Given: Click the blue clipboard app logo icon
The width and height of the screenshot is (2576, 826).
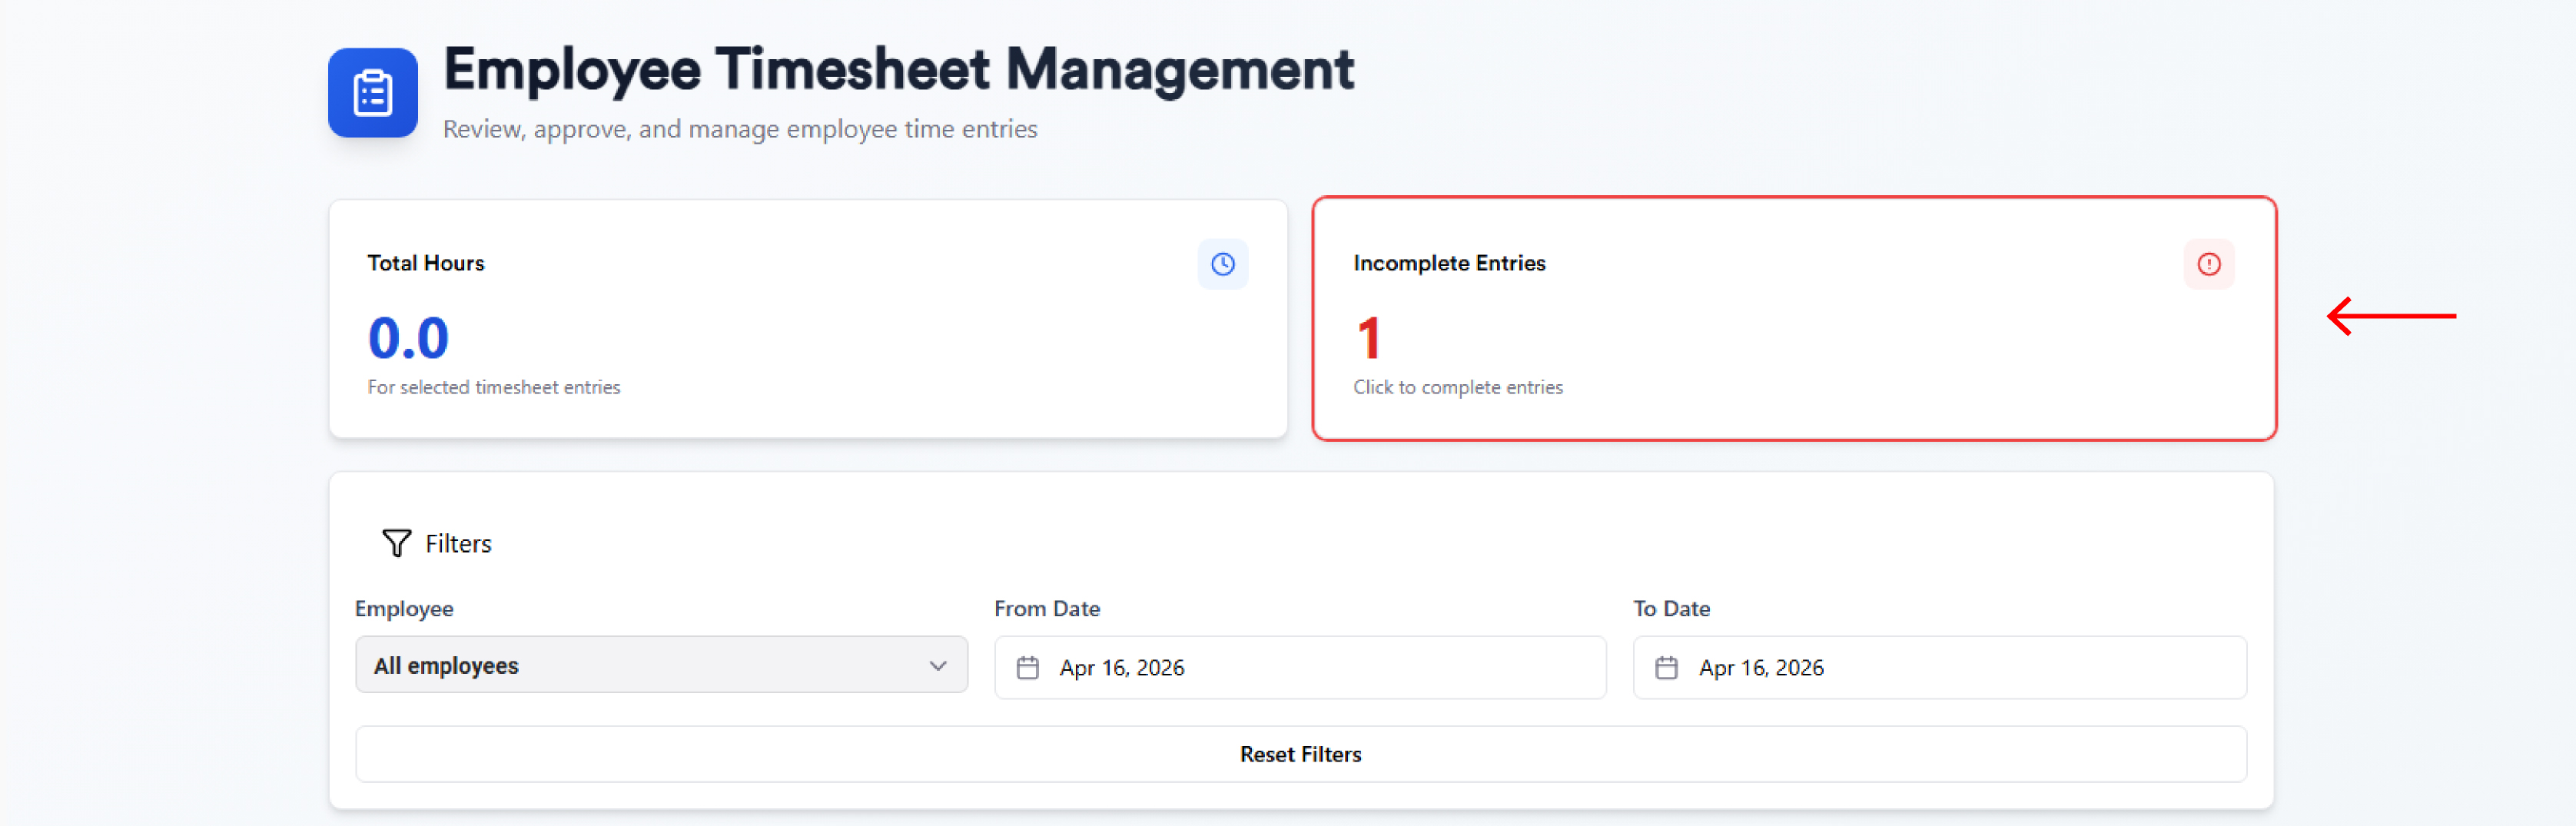Looking at the screenshot, I should pyautogui.click(x=372, y=93).
